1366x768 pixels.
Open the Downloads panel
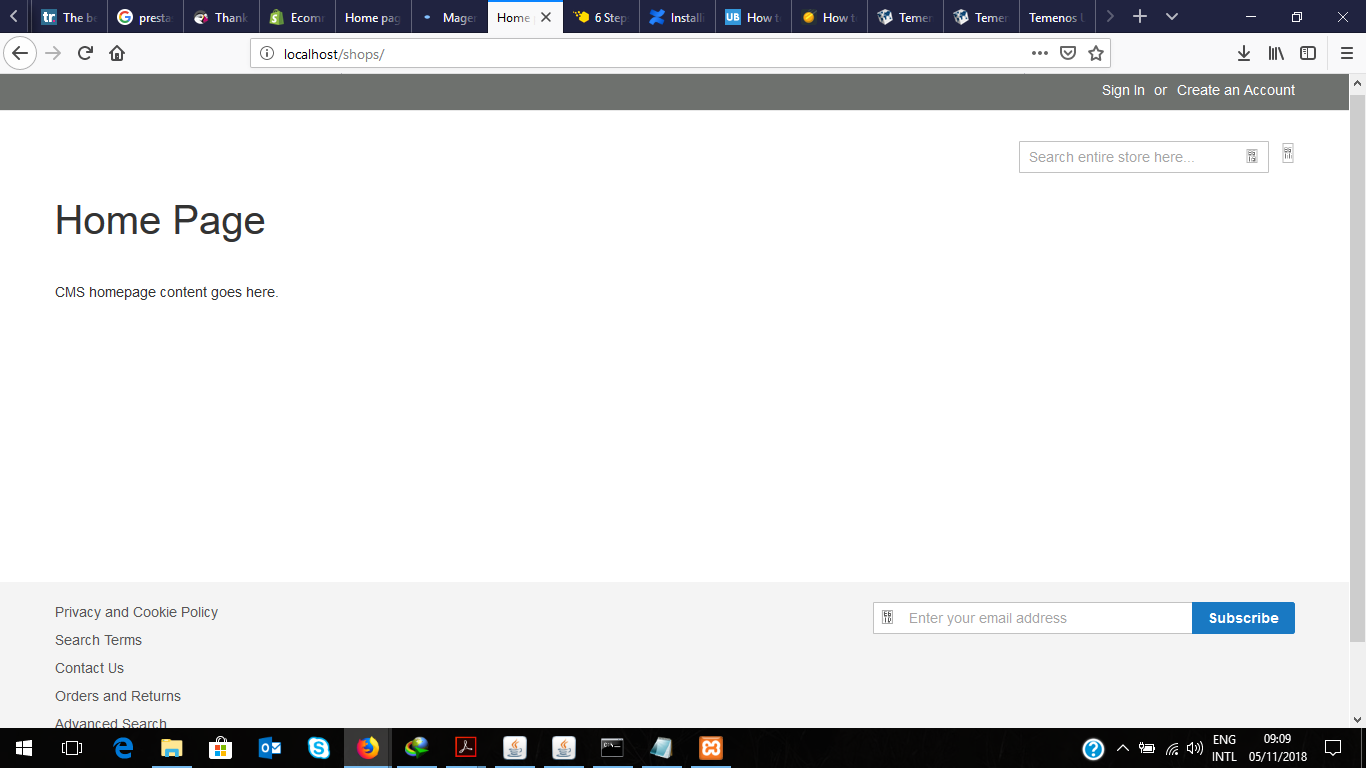coord(1243,52)
